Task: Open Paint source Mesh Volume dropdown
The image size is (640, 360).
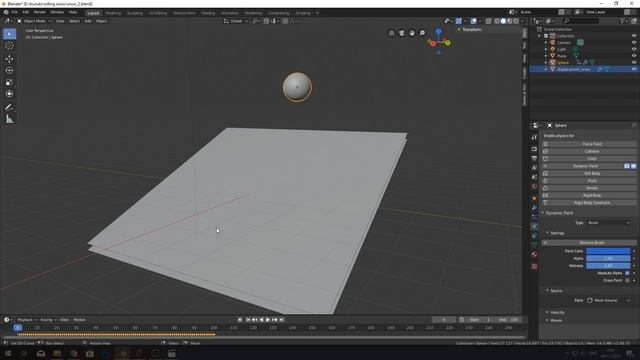Action: tap(609, 300)
